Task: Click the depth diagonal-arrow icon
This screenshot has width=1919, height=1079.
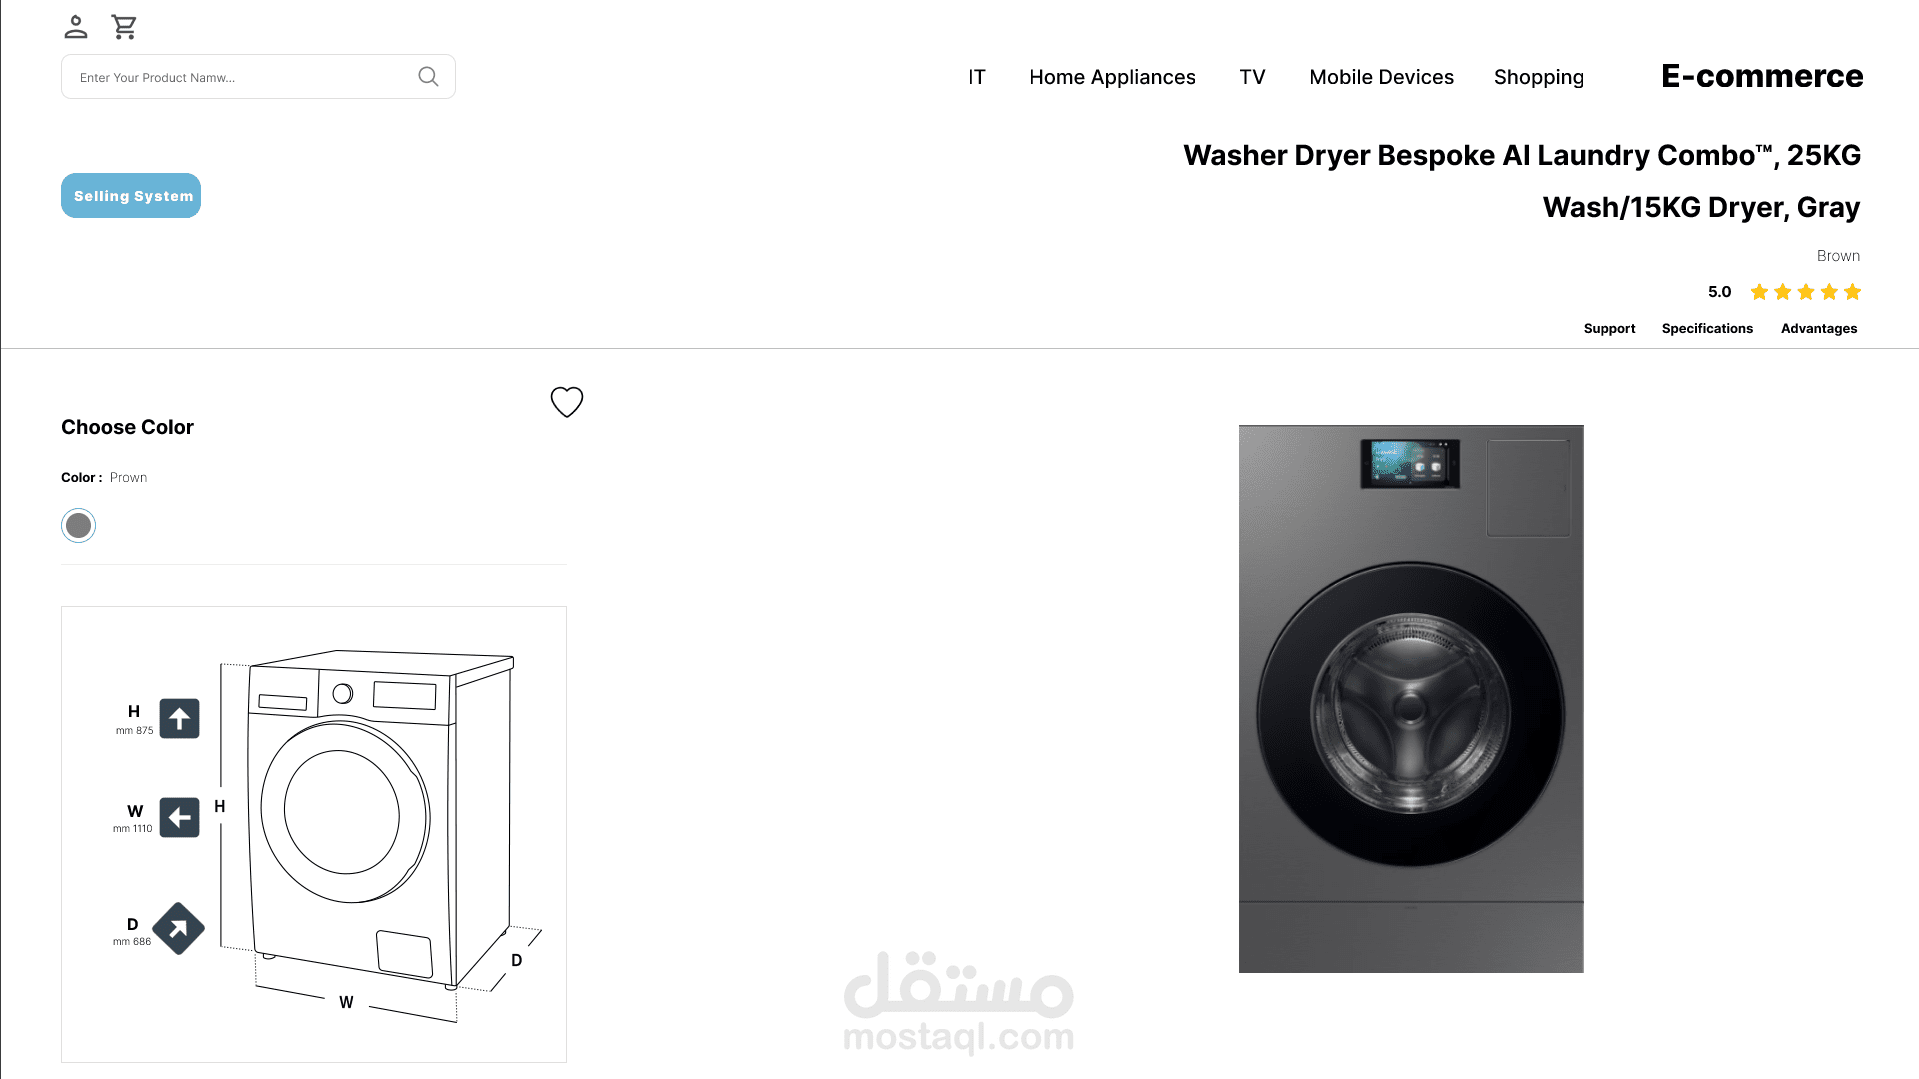Action: [178, 929]
